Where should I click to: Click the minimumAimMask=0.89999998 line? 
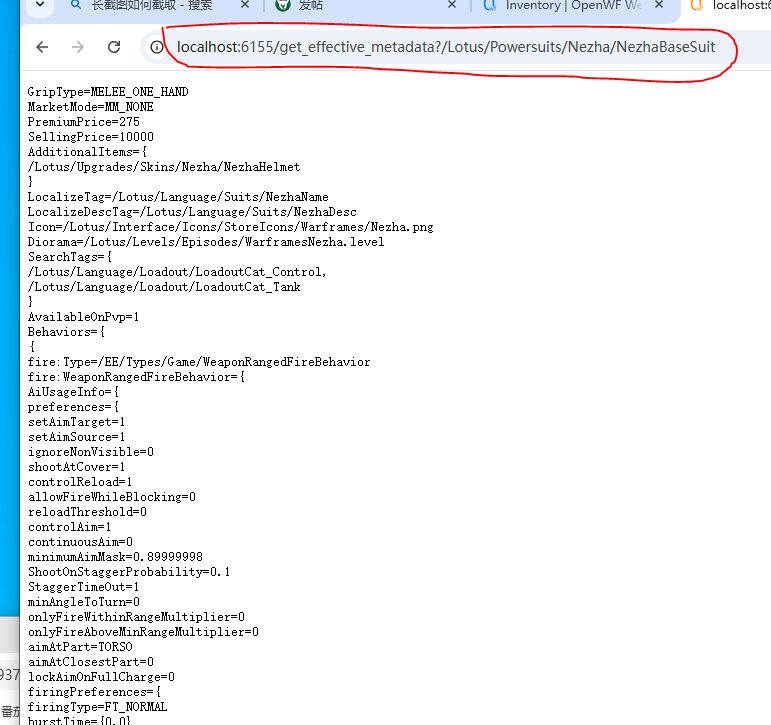tap(115, 557)
